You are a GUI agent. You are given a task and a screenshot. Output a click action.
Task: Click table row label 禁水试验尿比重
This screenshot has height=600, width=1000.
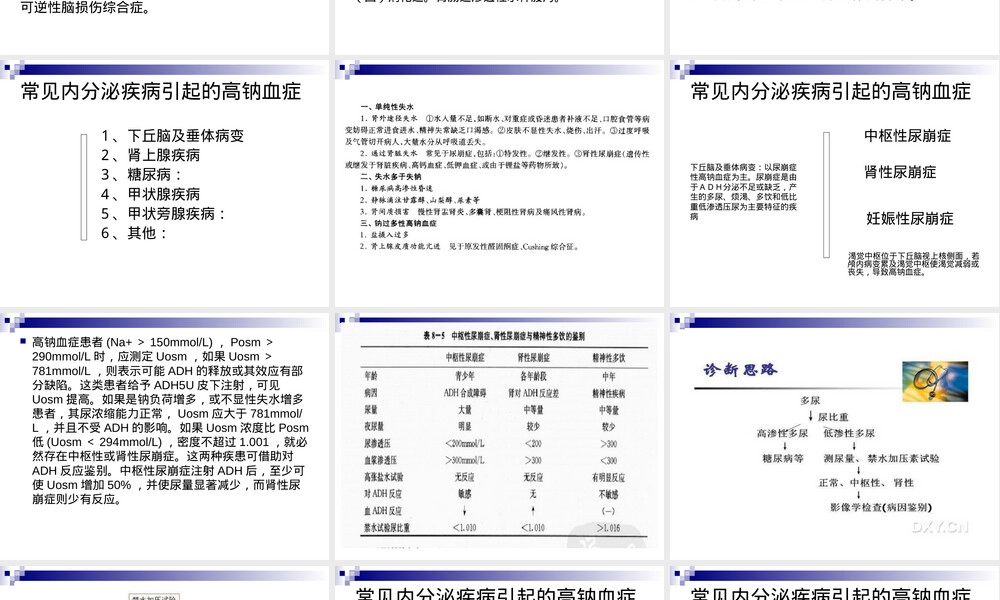point(387,528)
